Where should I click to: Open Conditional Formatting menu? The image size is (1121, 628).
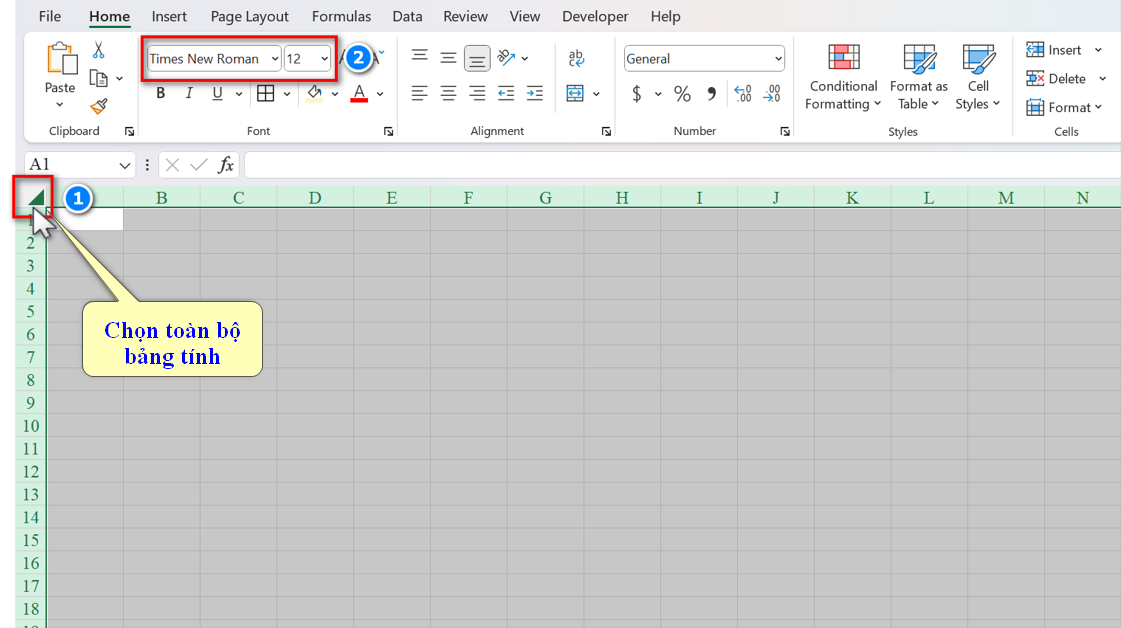(843, 78)
